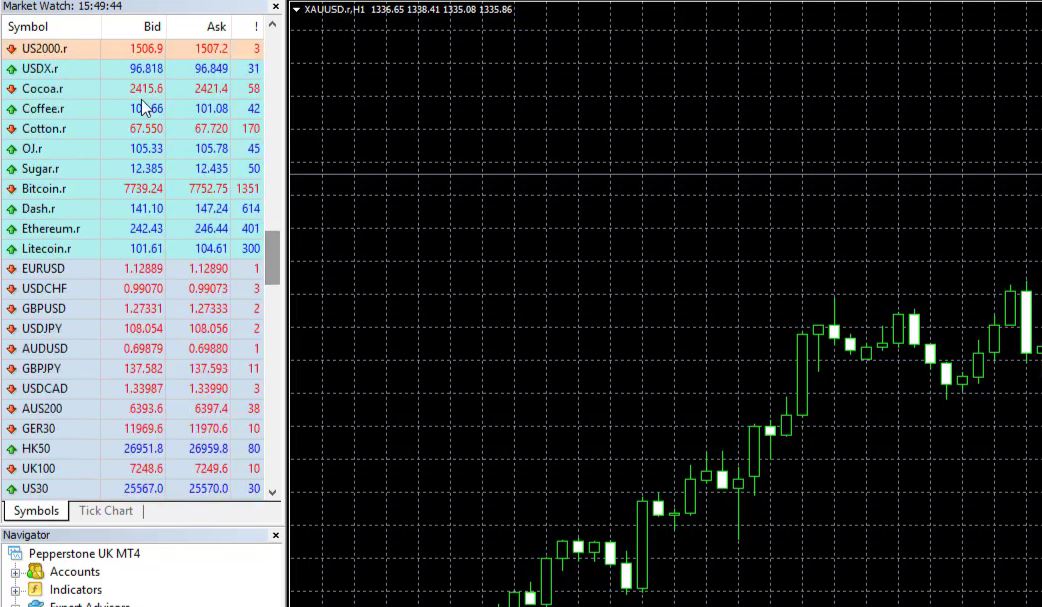Select the GBPJPY symbol row
Viewport: 1042px width, 607px height.
(45, 369)
